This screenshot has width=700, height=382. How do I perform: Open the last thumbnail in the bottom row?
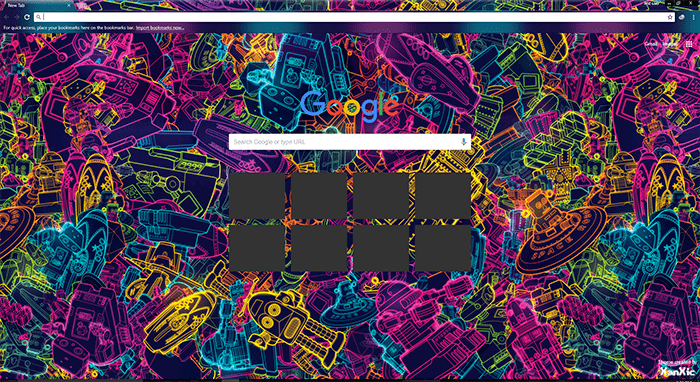(443, 248)
